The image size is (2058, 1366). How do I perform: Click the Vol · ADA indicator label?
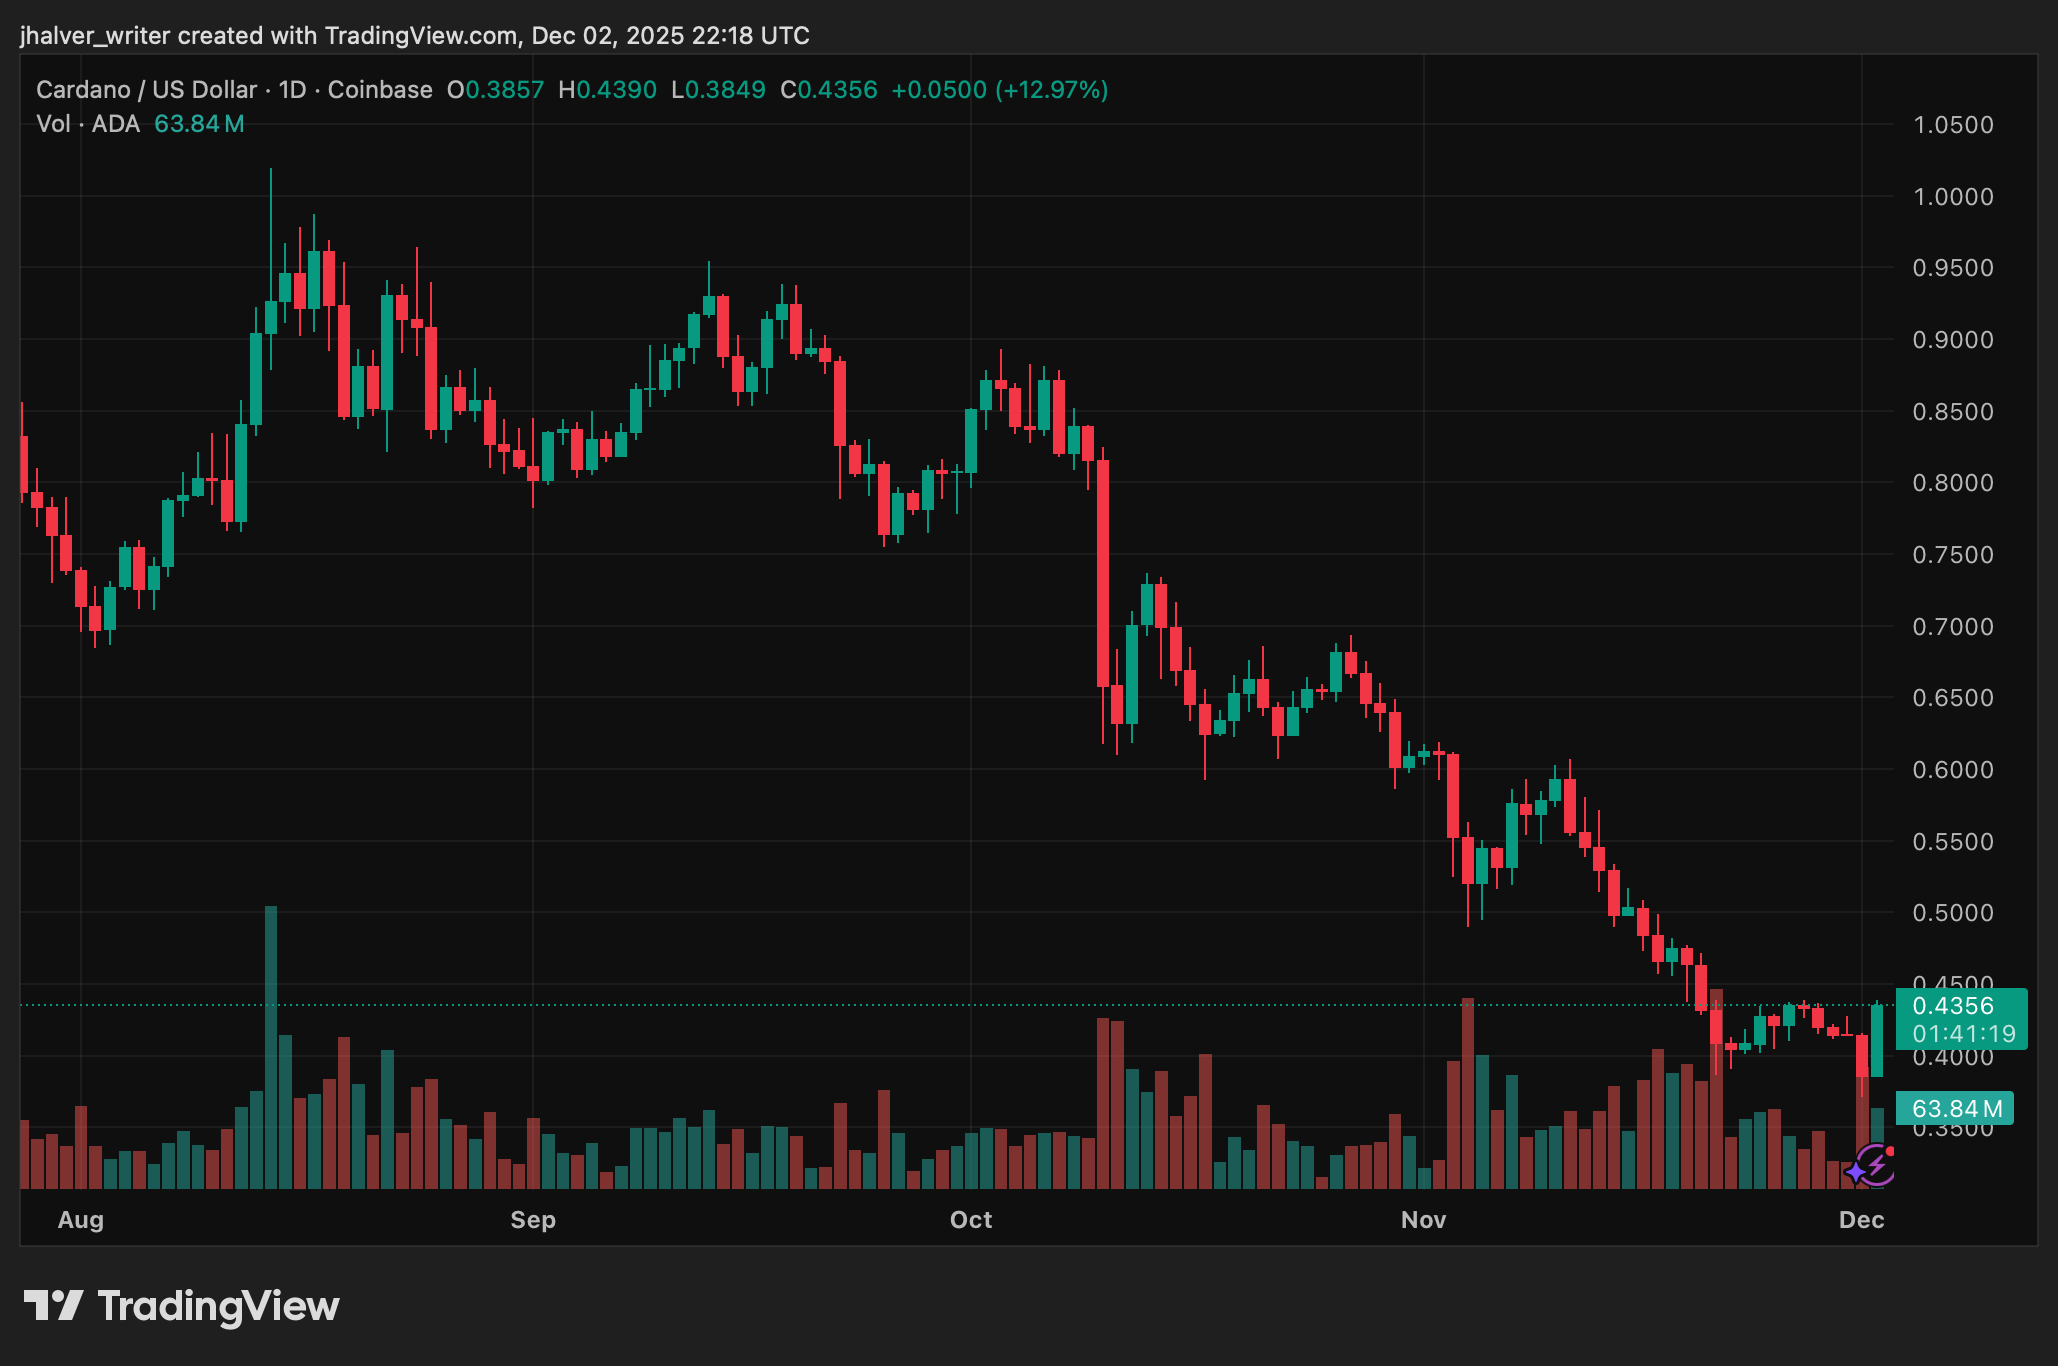pyautogui.click(x=88, y=124)
